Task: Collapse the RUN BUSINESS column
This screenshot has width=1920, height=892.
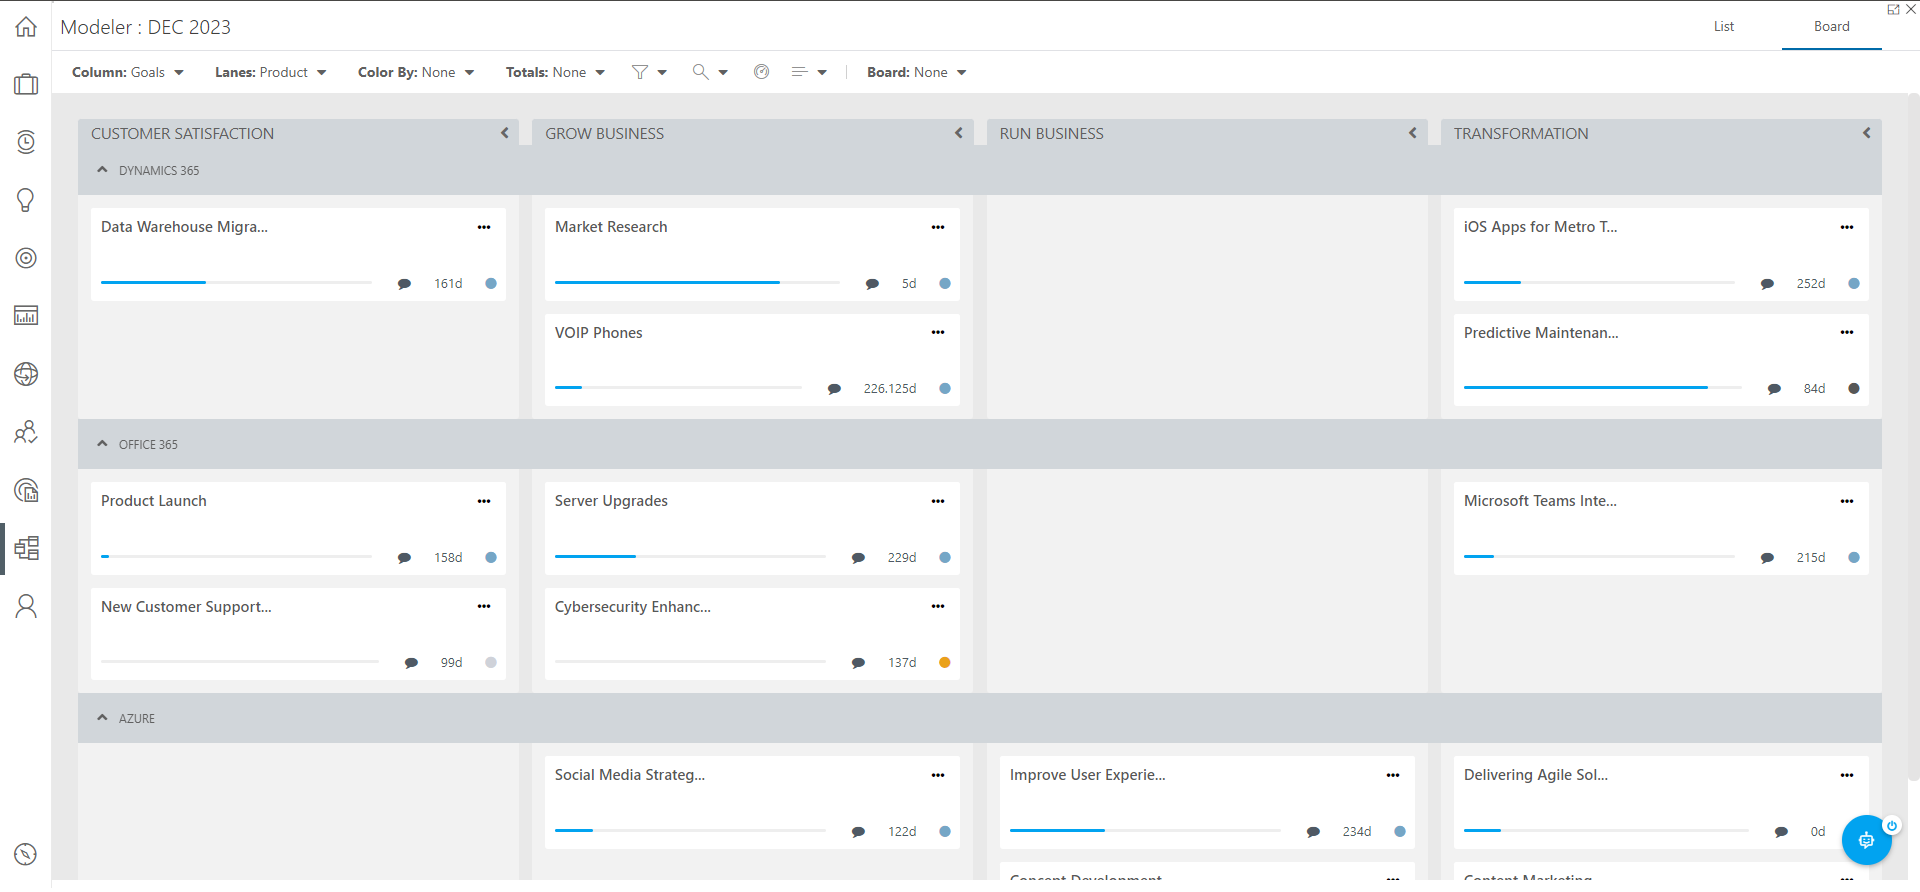Action: coord(1413,133)
